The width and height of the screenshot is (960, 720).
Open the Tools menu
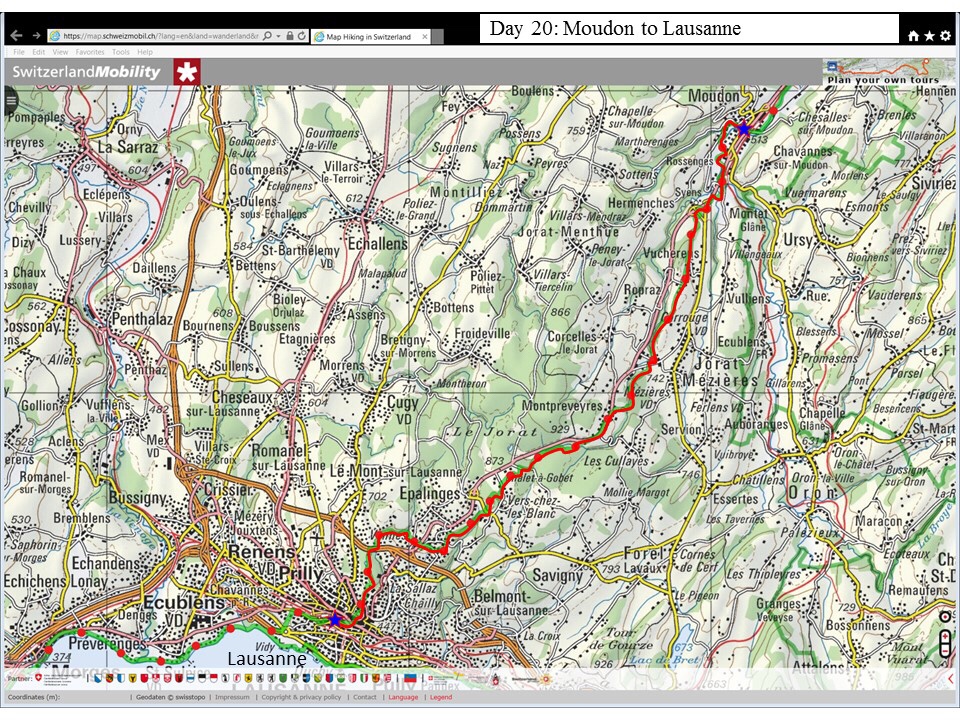121,51
